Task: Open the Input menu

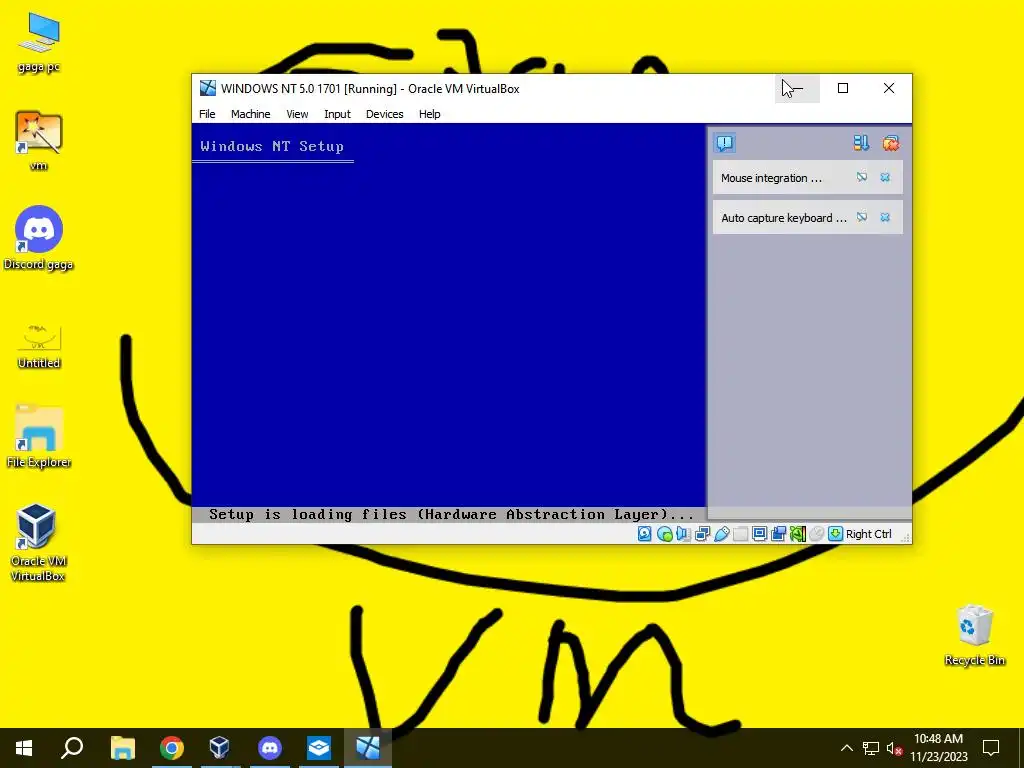Action: coord(337,114)
